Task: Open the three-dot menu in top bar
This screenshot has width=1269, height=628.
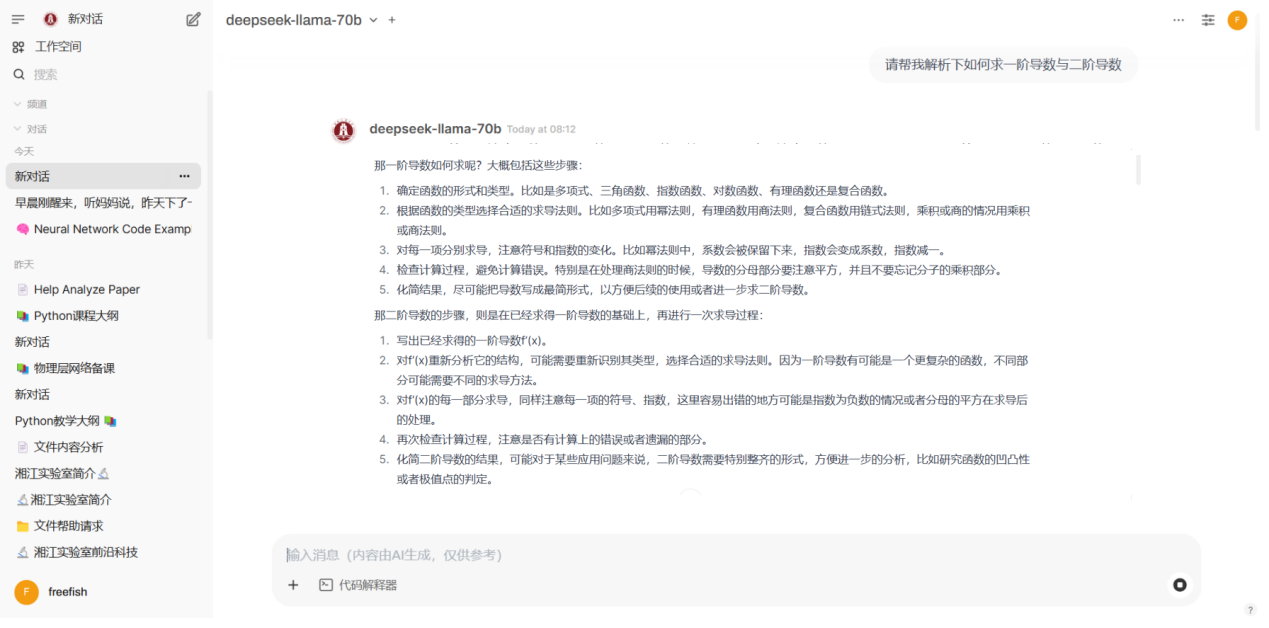Action: pyautogui.click(x=1179, y=20)
